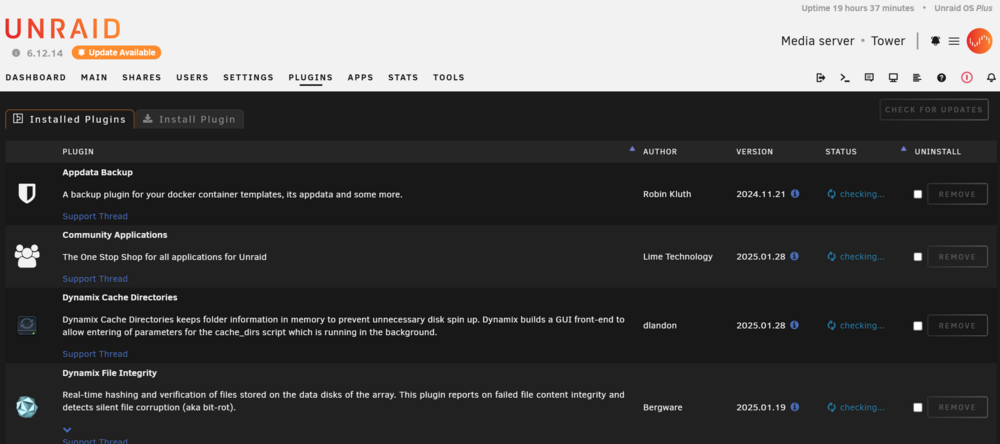Image resolution: width=1000 pixels, height=444 pixels.
Task: Click author name dlandon
Action: pyautogui.click(x=660, y=326)
